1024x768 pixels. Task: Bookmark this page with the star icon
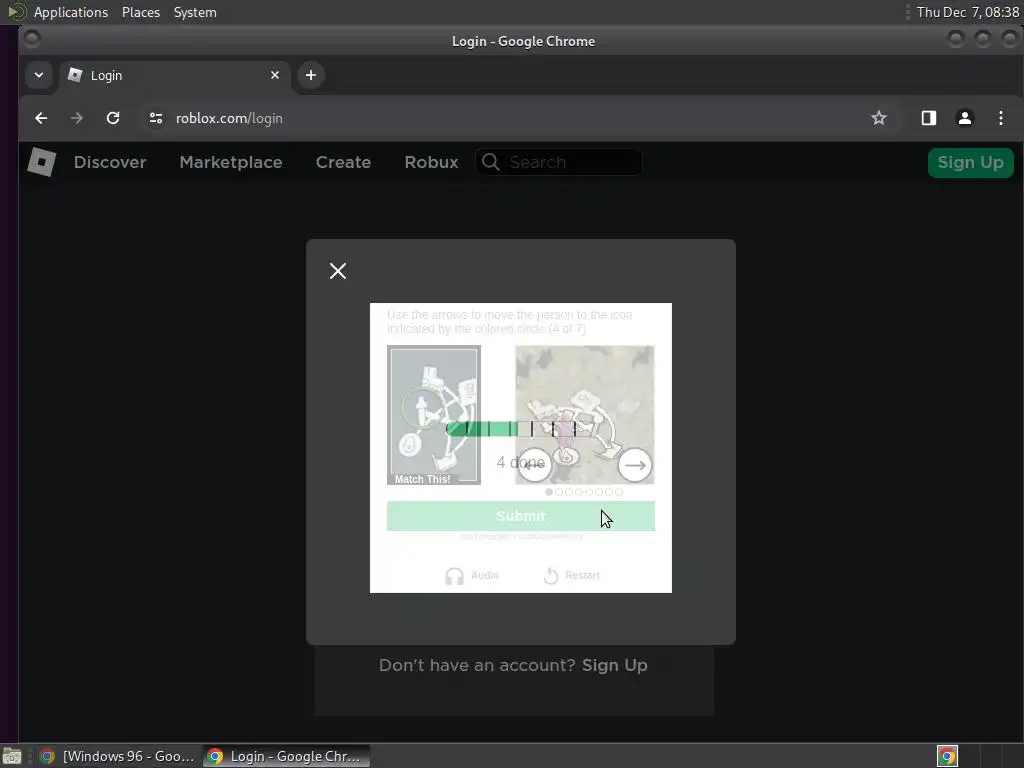[x=879, y=118]
